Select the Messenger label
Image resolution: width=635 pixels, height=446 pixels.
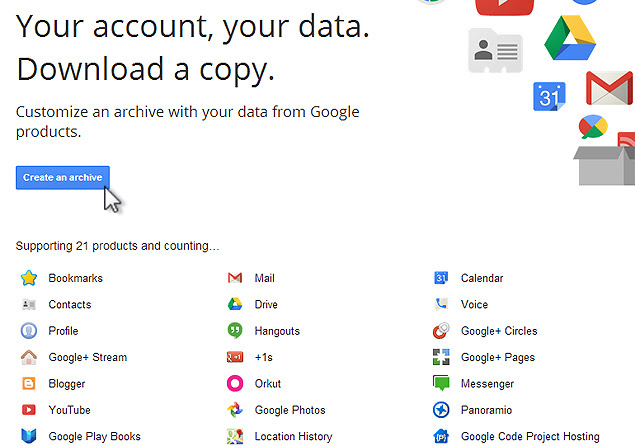click(487, 384)
